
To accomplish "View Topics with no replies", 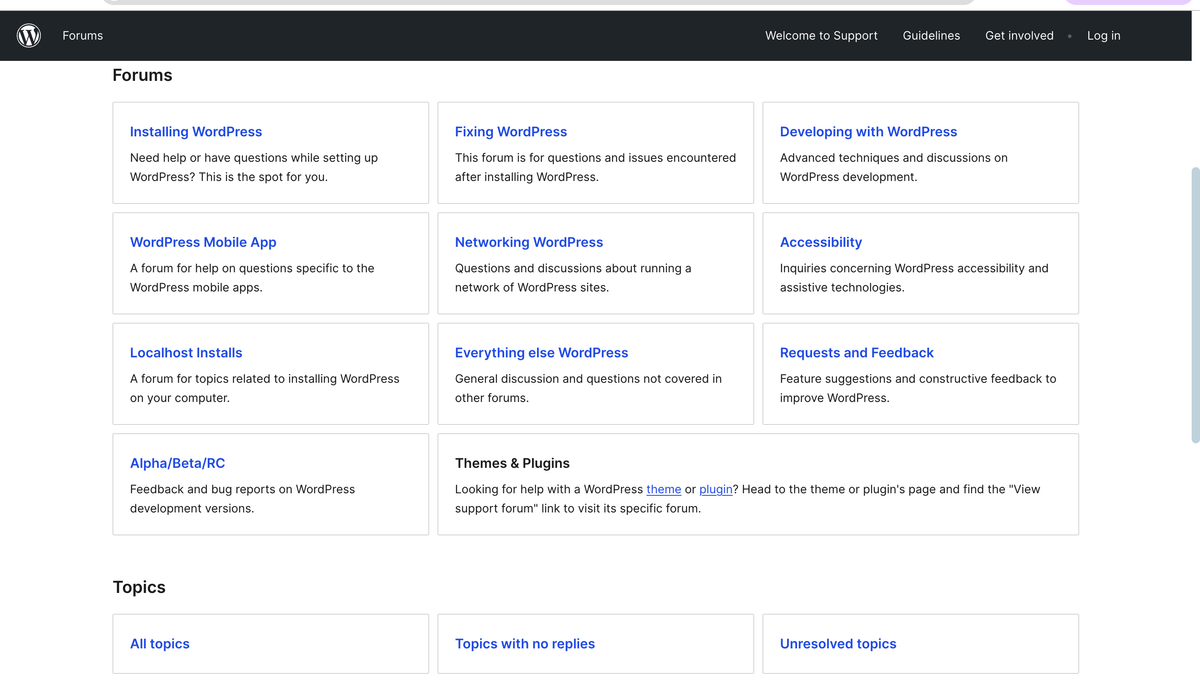I will tap(525, 644).
